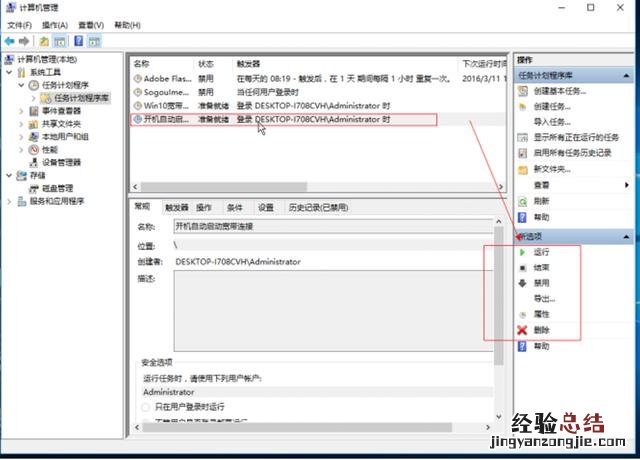This screenshot has height=460, width=640.
Task: Click the 刷新 (Refresh) action
Action: [x=541, y=200]
